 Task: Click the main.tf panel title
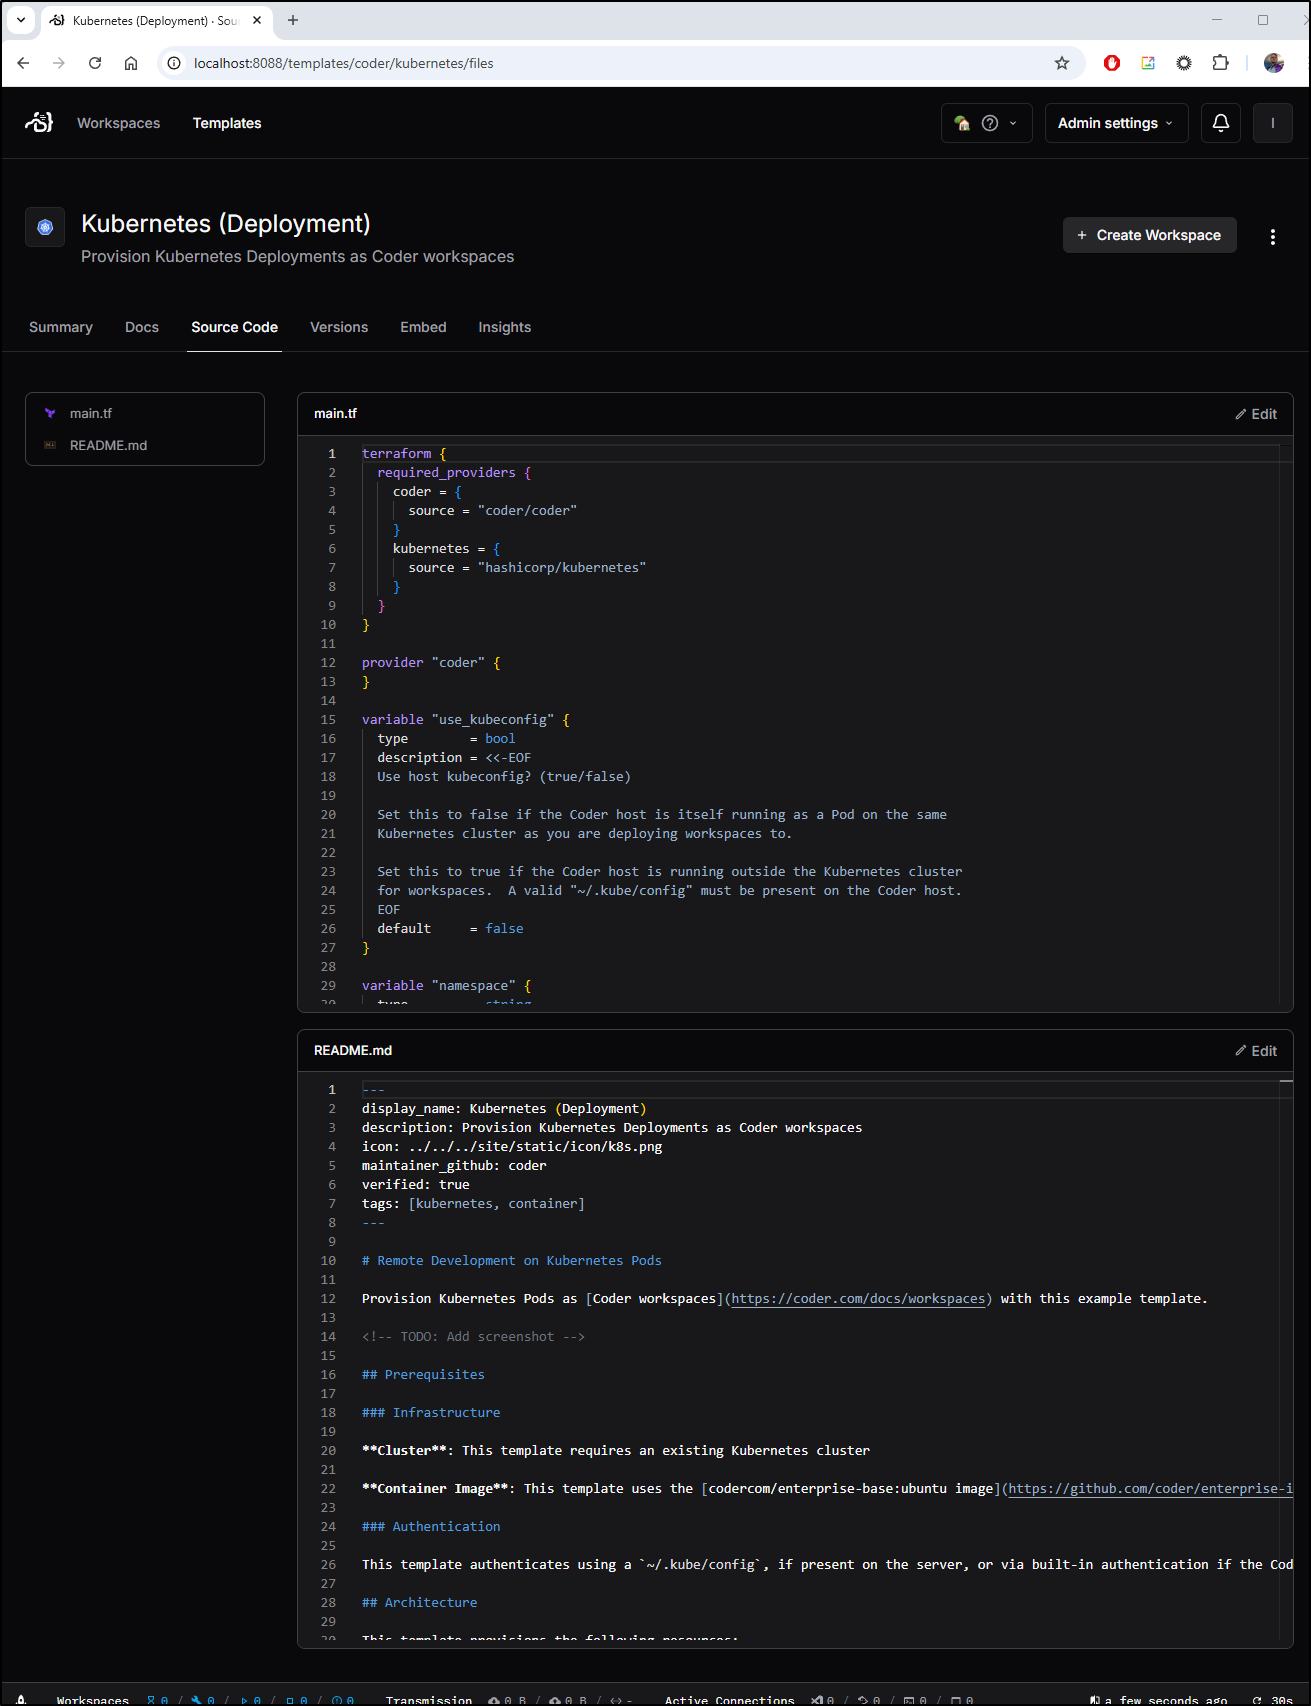click(335, 414)
